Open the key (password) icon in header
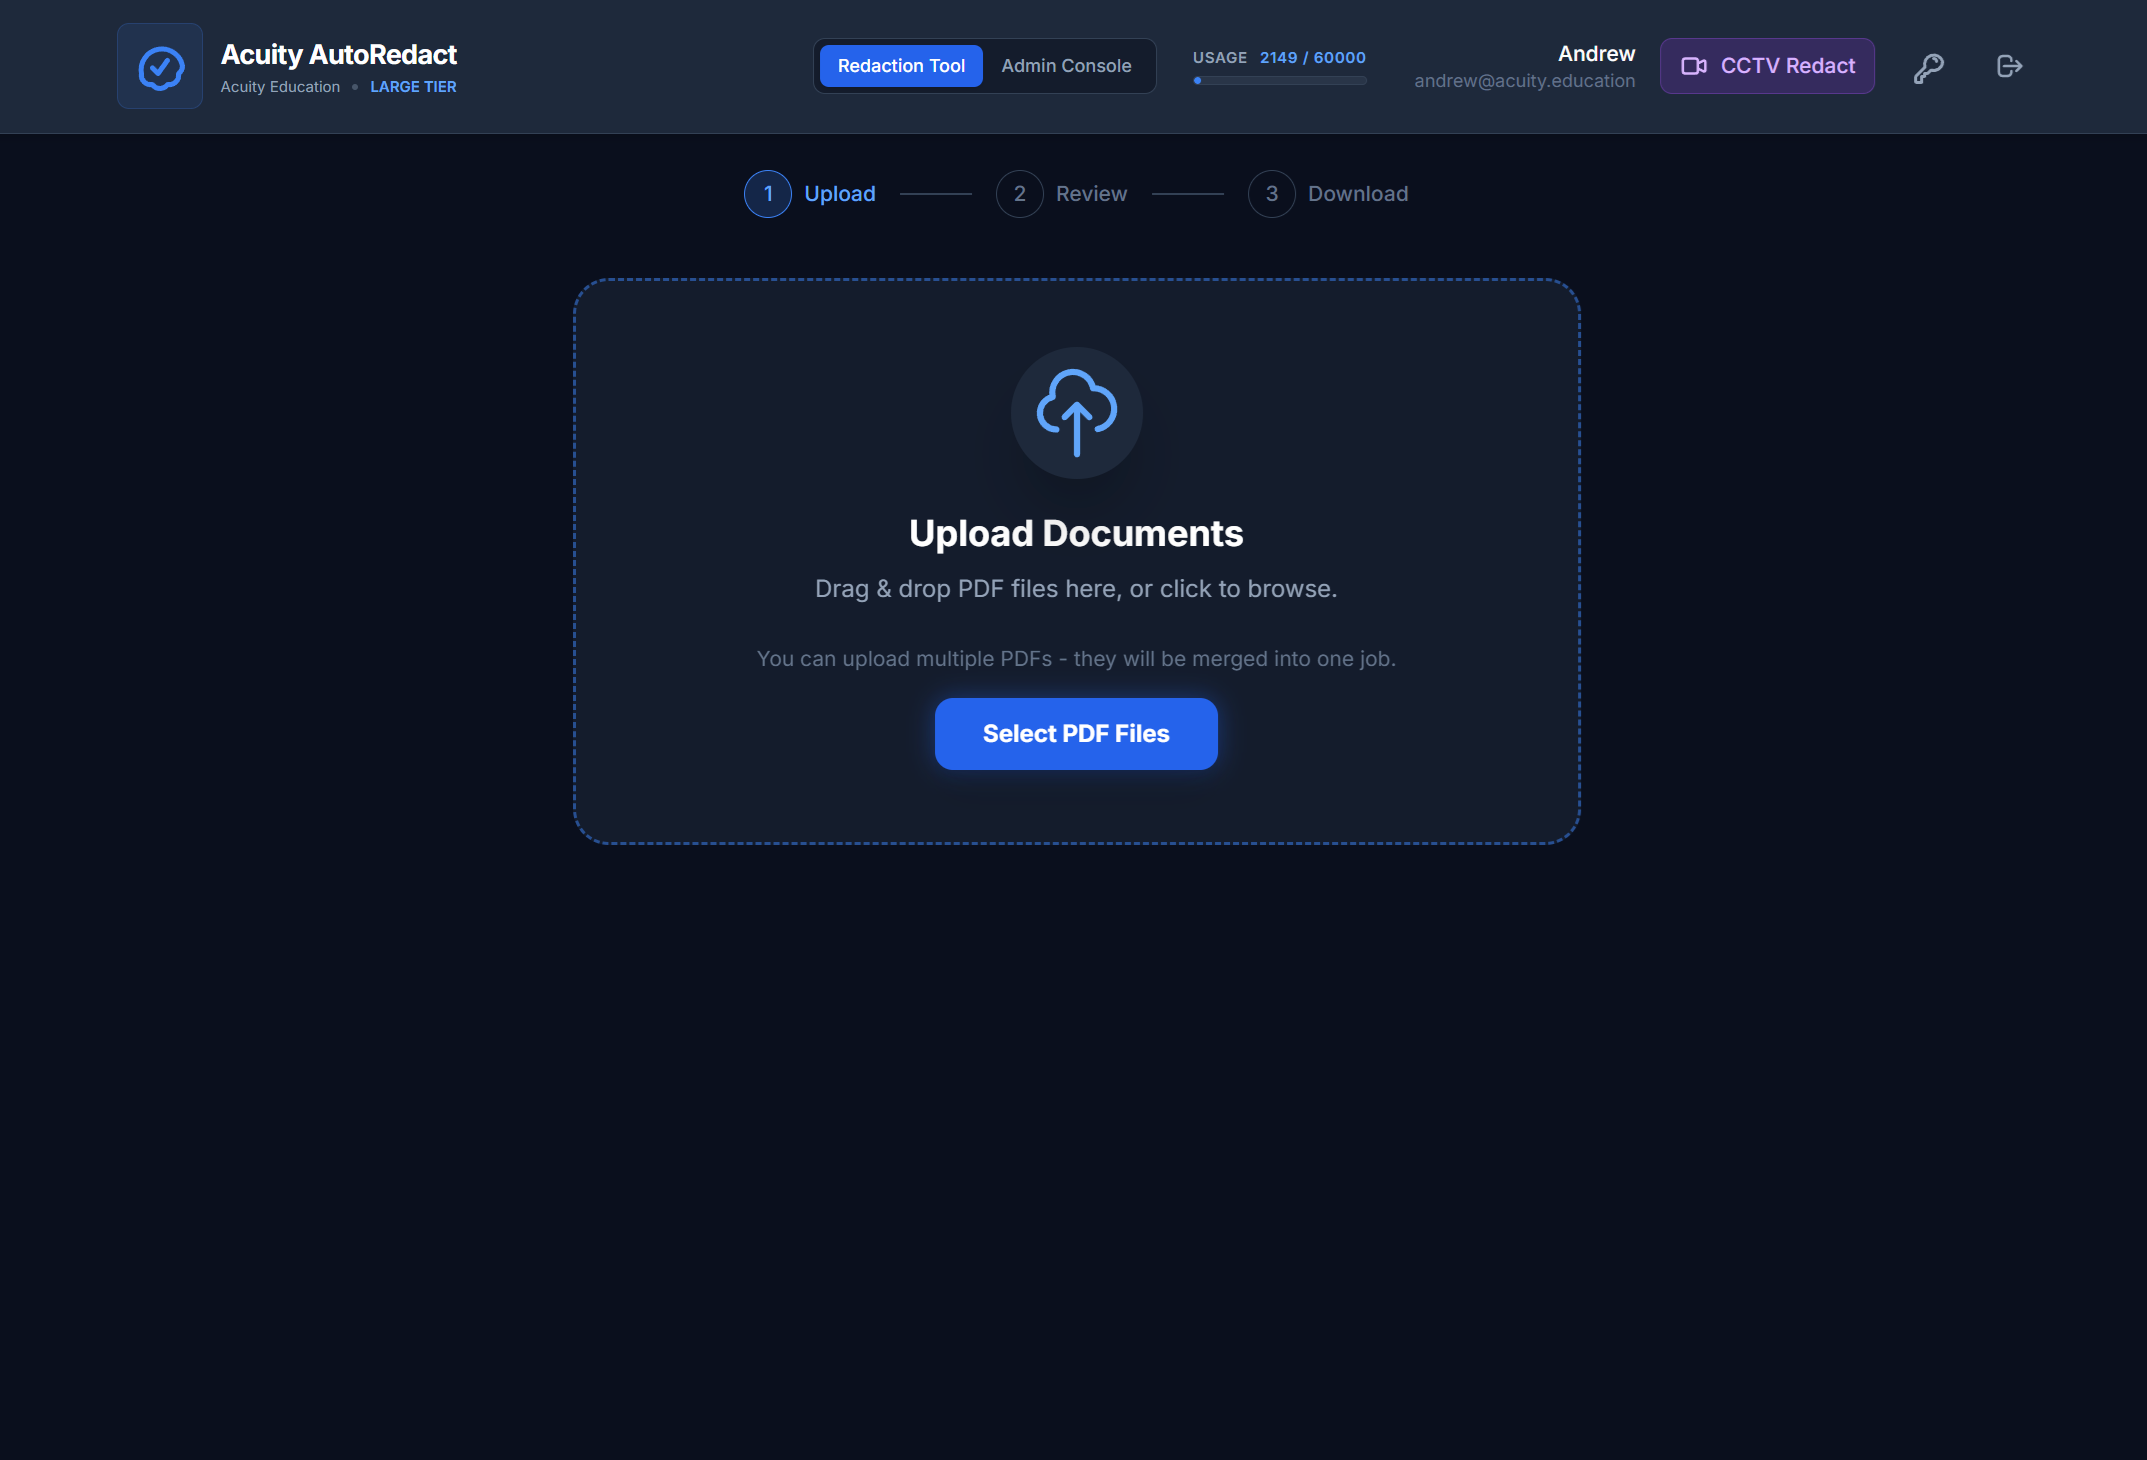 tap(1928, 67)
